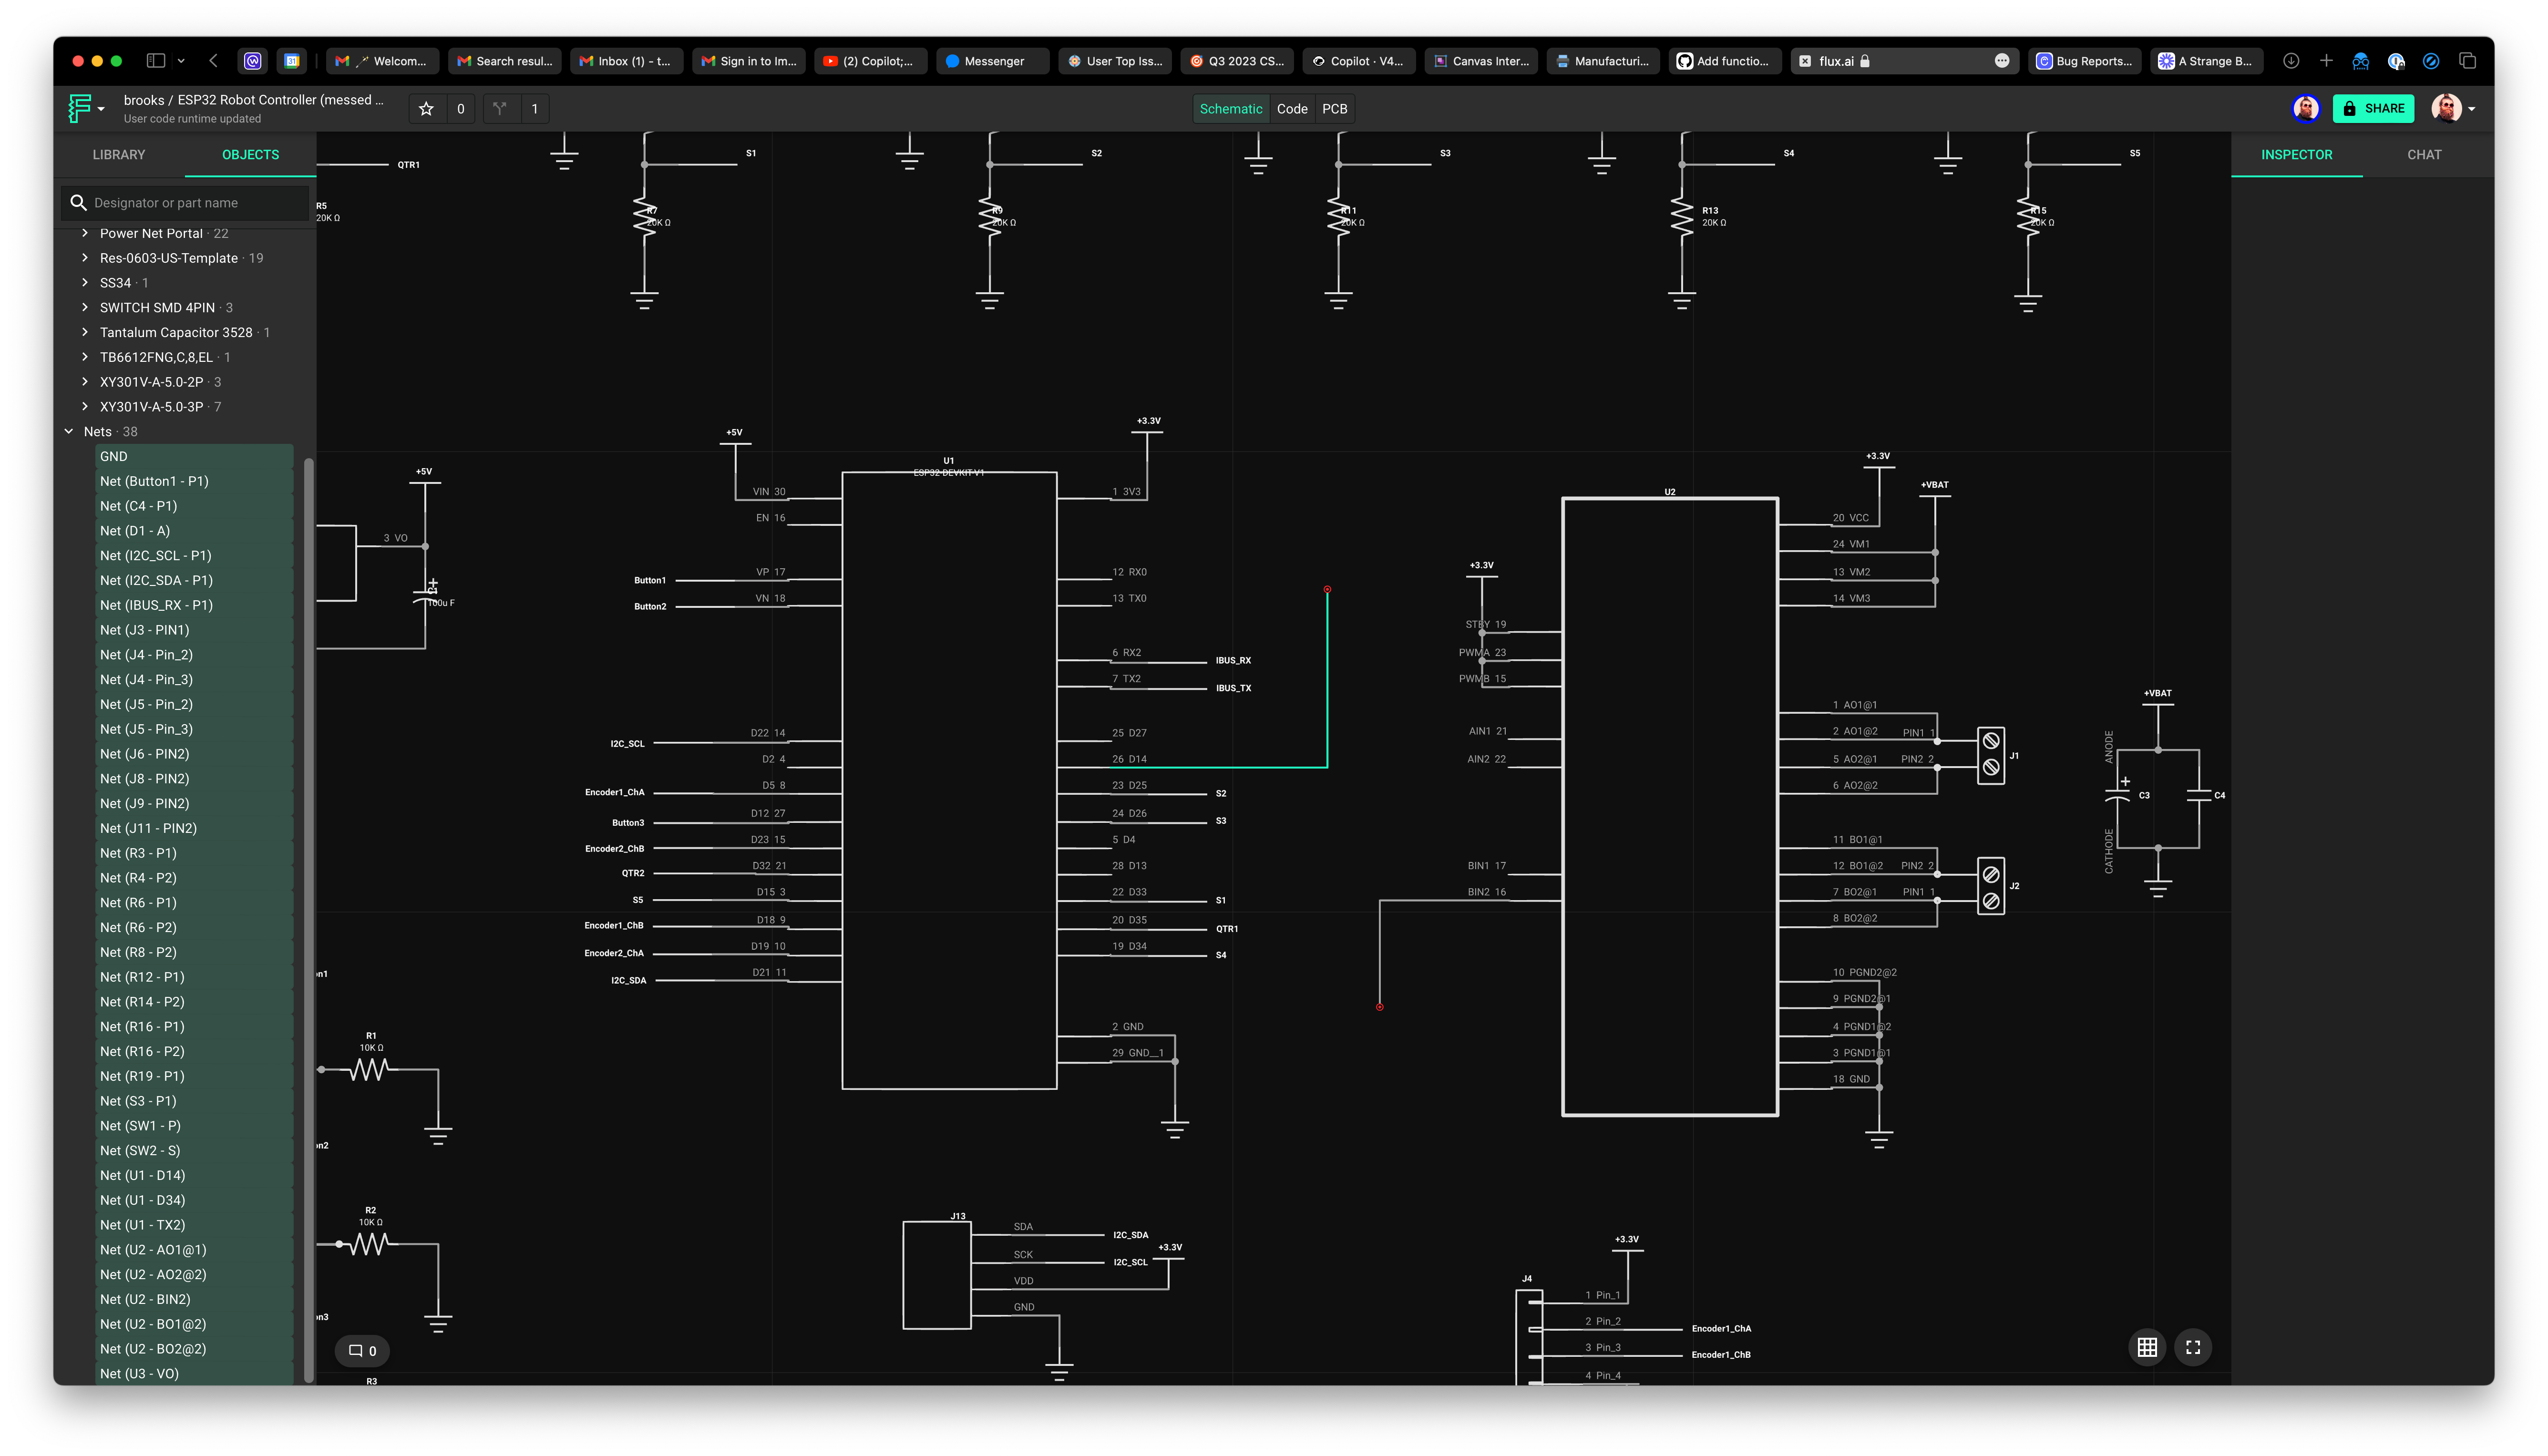Select Net (Button1 - P1)
Screen dimensions: 2548x1456
(194, 481)
